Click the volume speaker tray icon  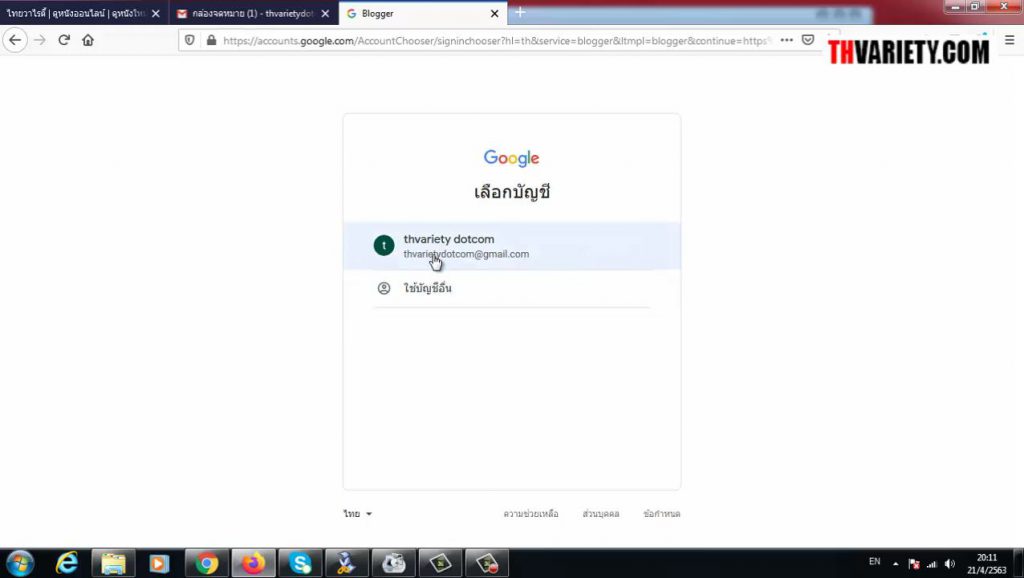click(950, 564)
